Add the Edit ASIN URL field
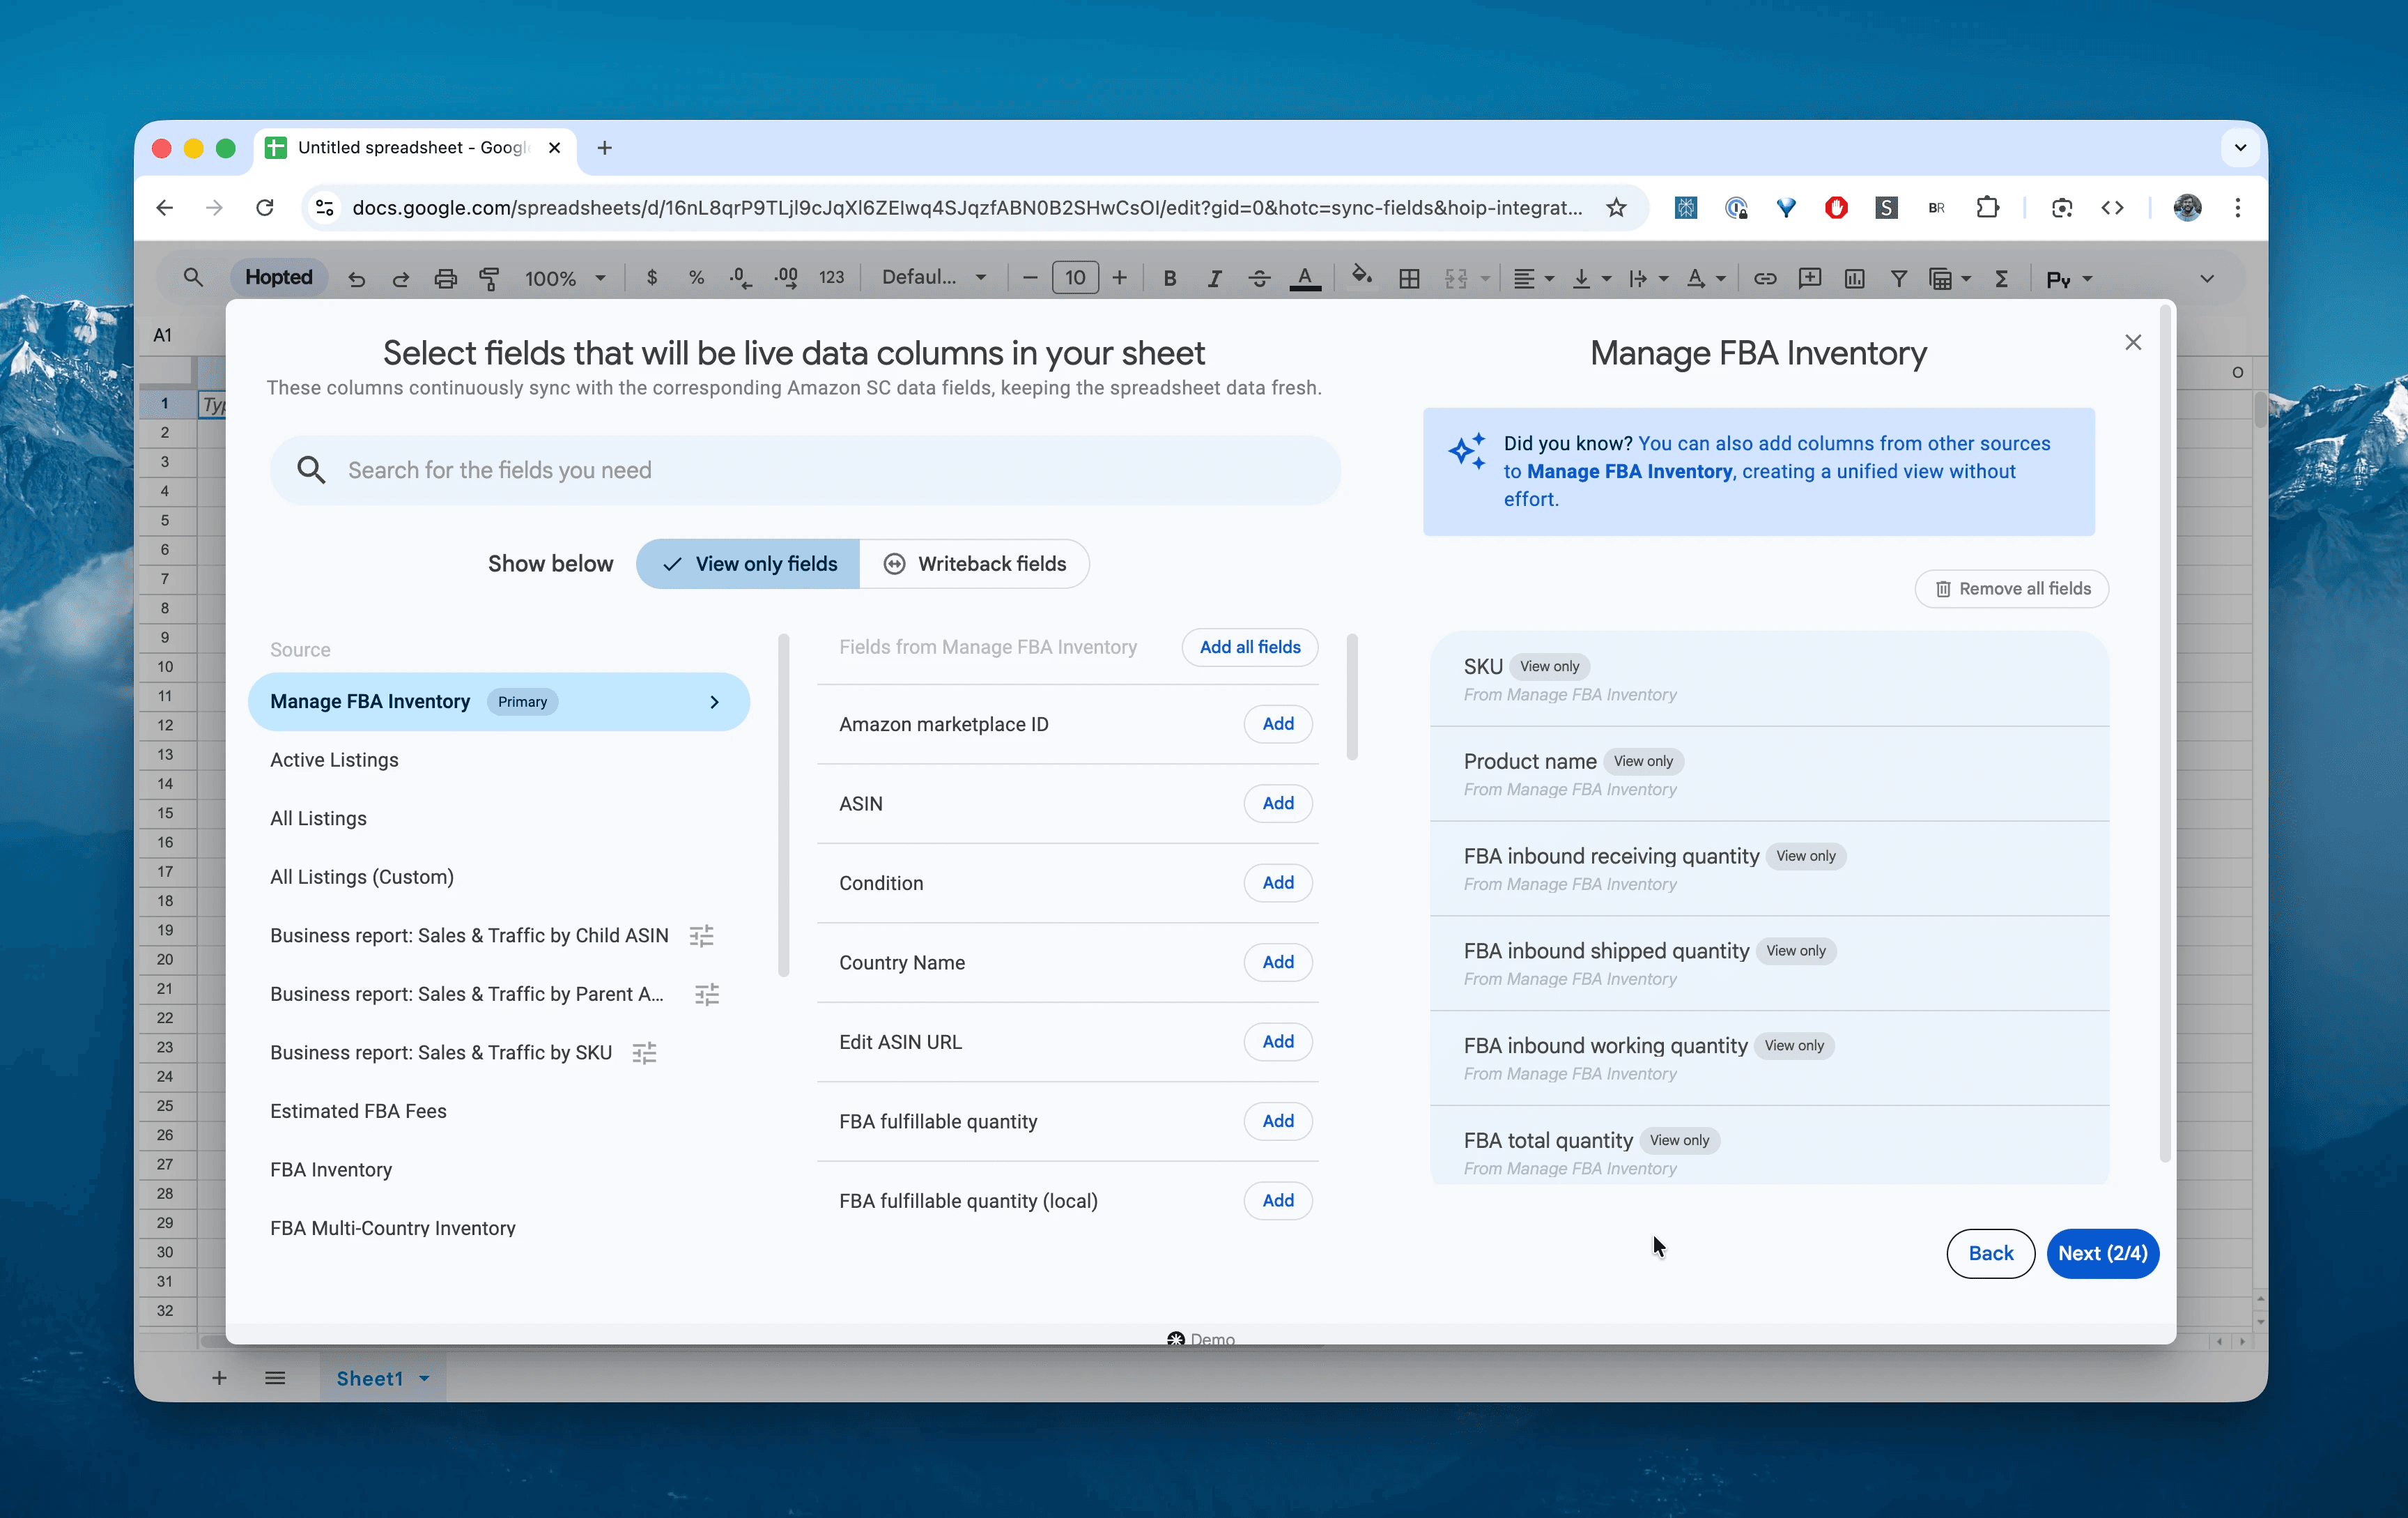 [x=1278, y=1042]
